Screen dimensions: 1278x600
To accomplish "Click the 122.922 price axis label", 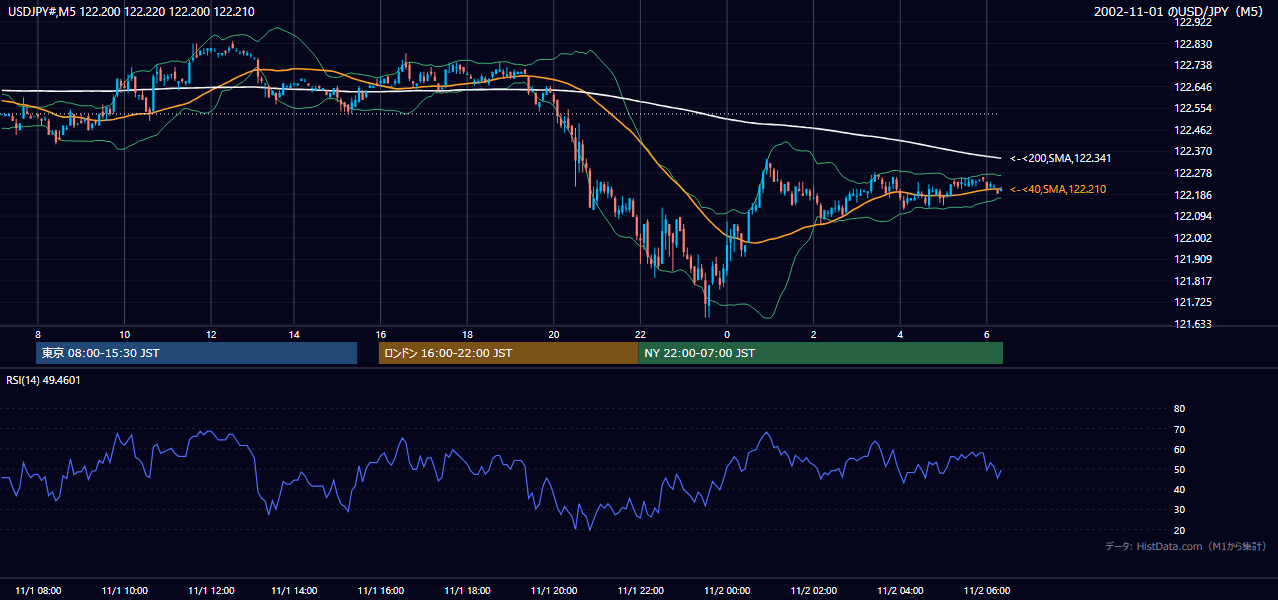I will pos(1192,22).
